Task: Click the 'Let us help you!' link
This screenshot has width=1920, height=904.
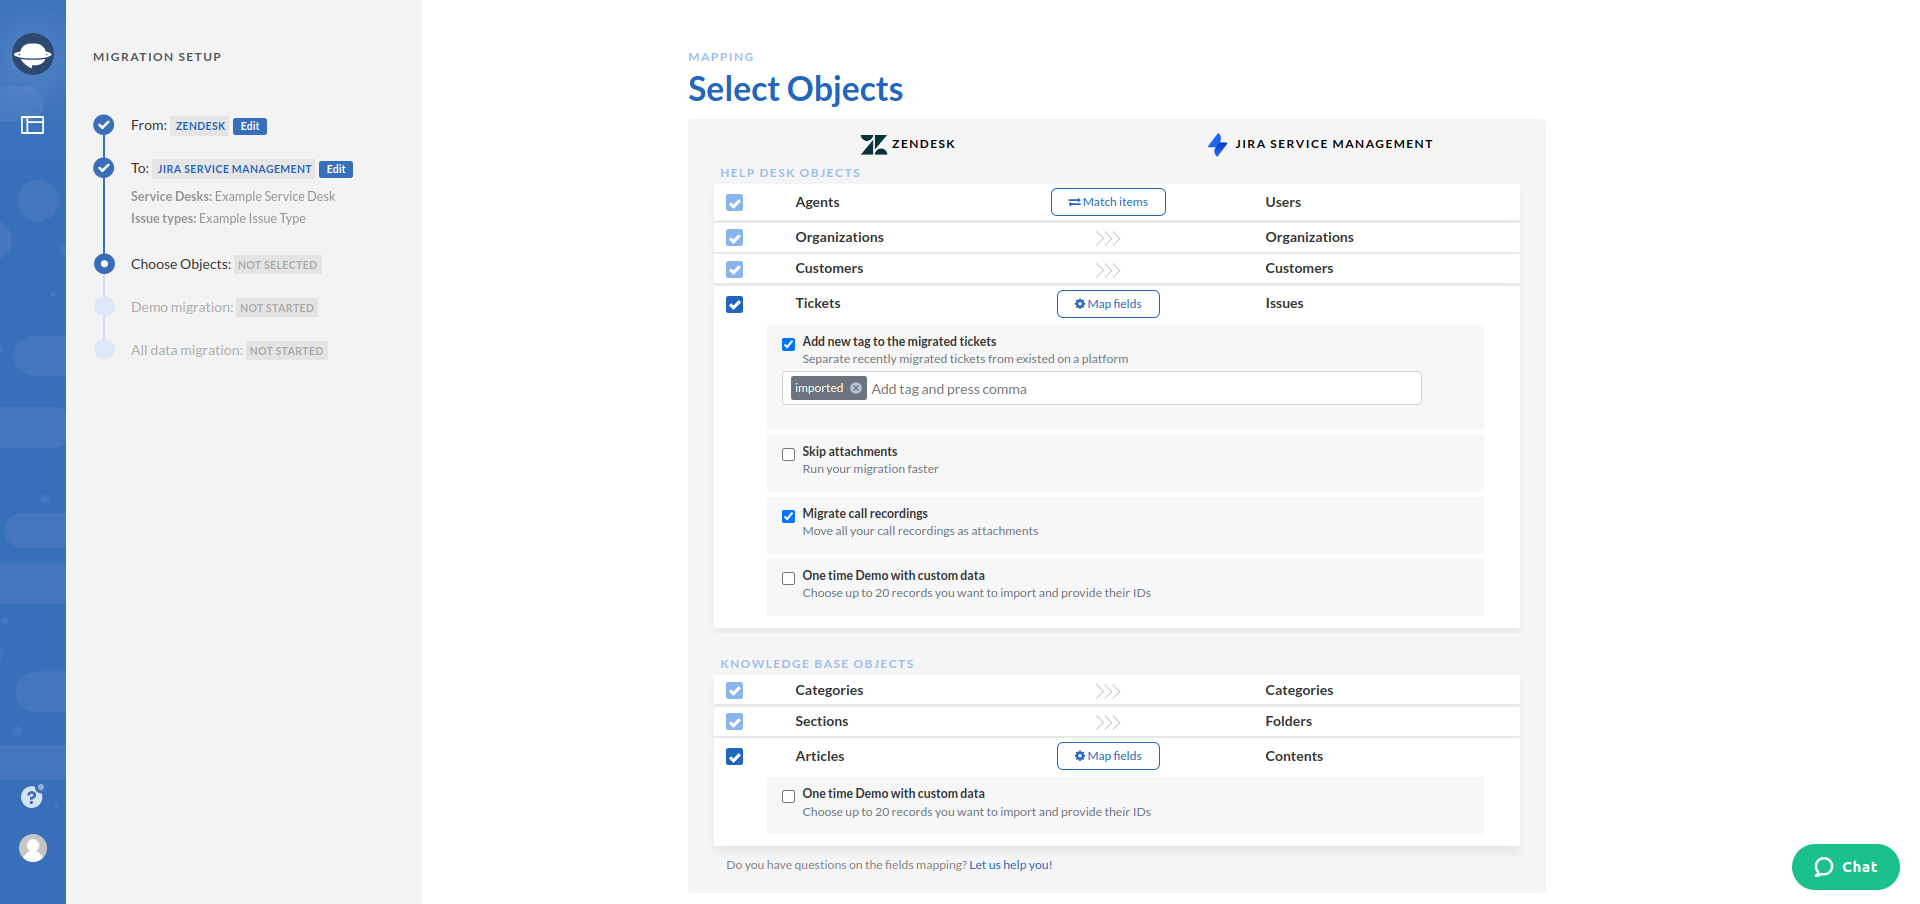Action: [1010, 865]
